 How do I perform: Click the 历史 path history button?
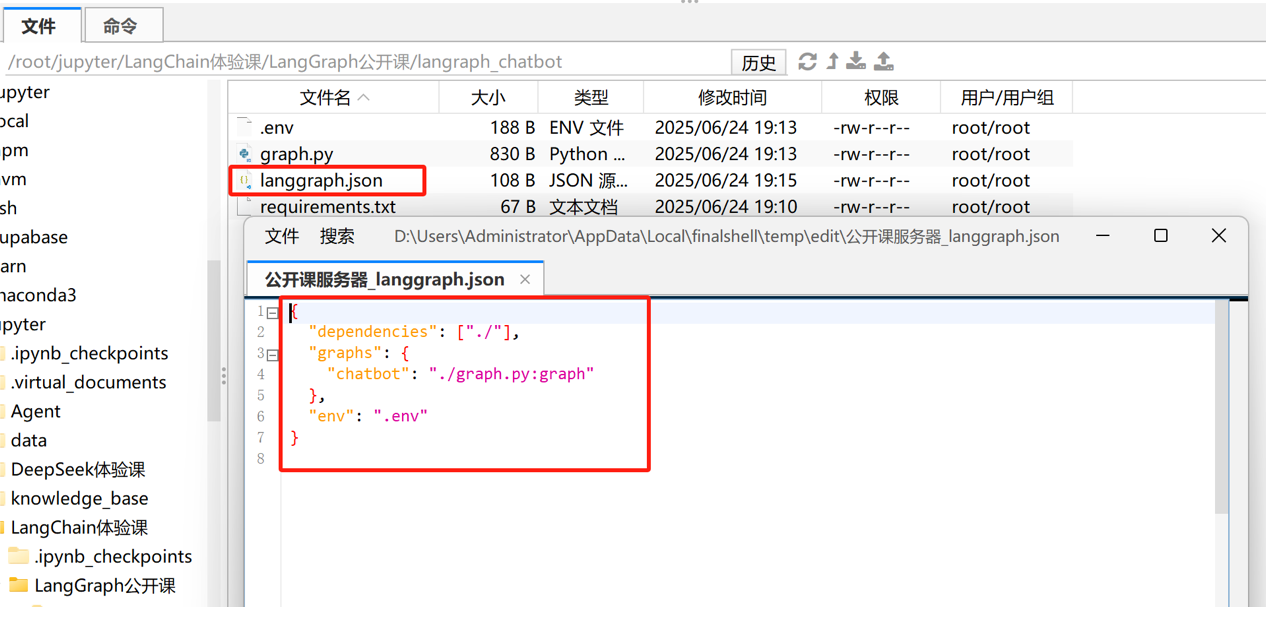758,63
